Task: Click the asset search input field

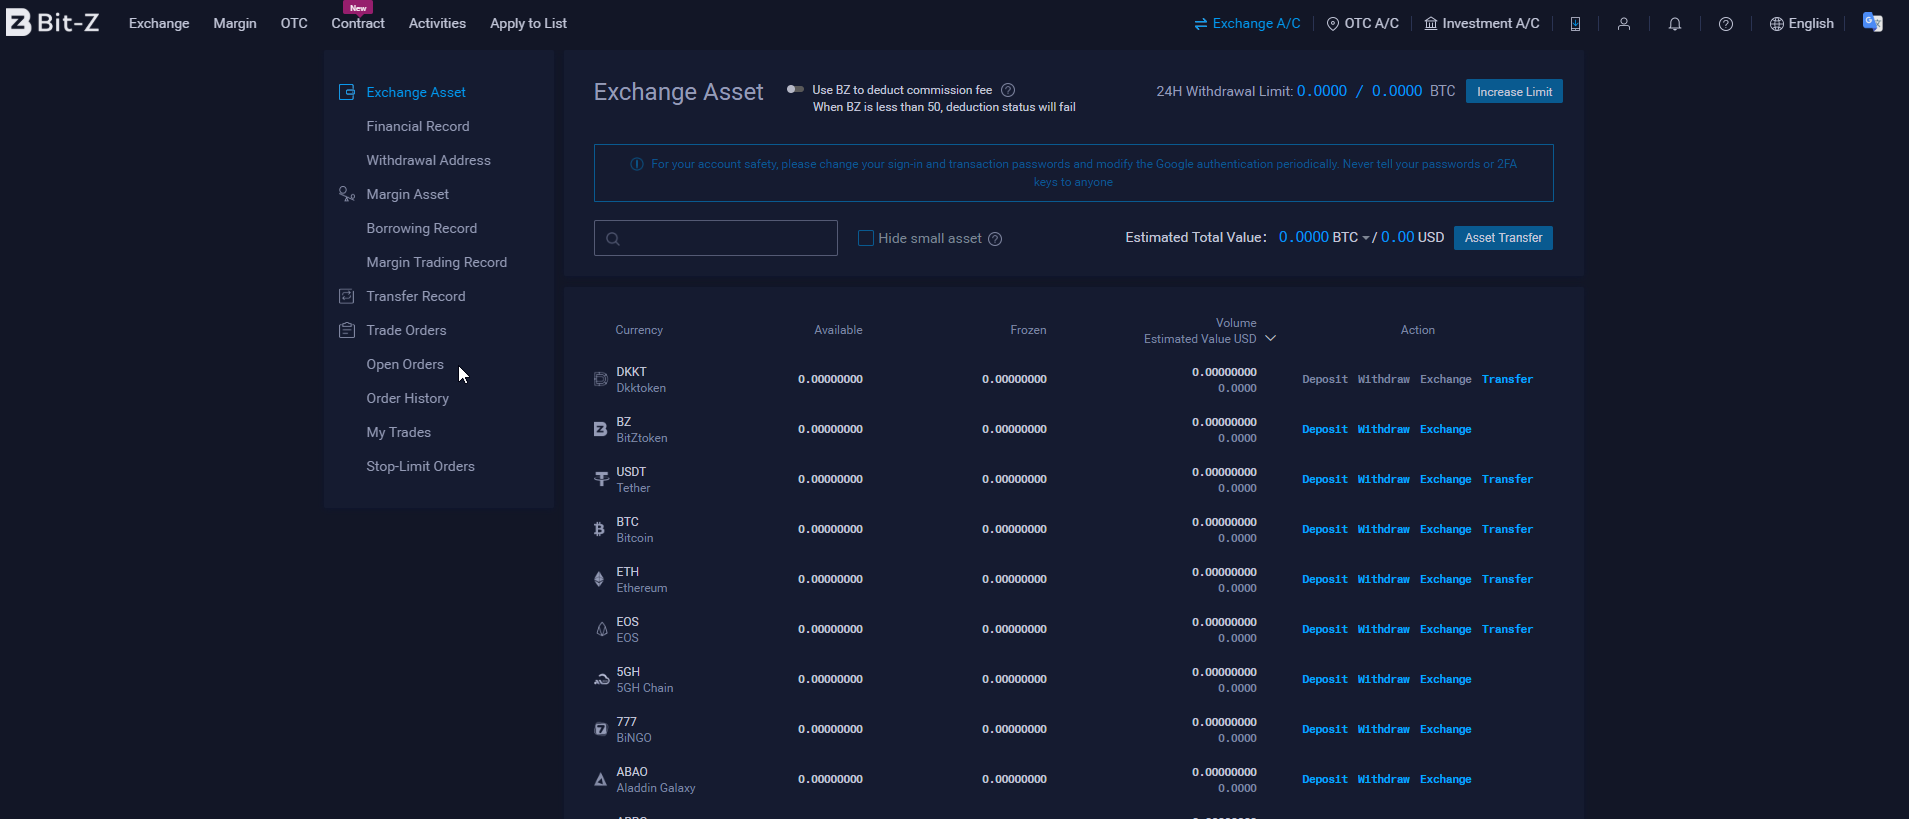Action: coord(716,238)
